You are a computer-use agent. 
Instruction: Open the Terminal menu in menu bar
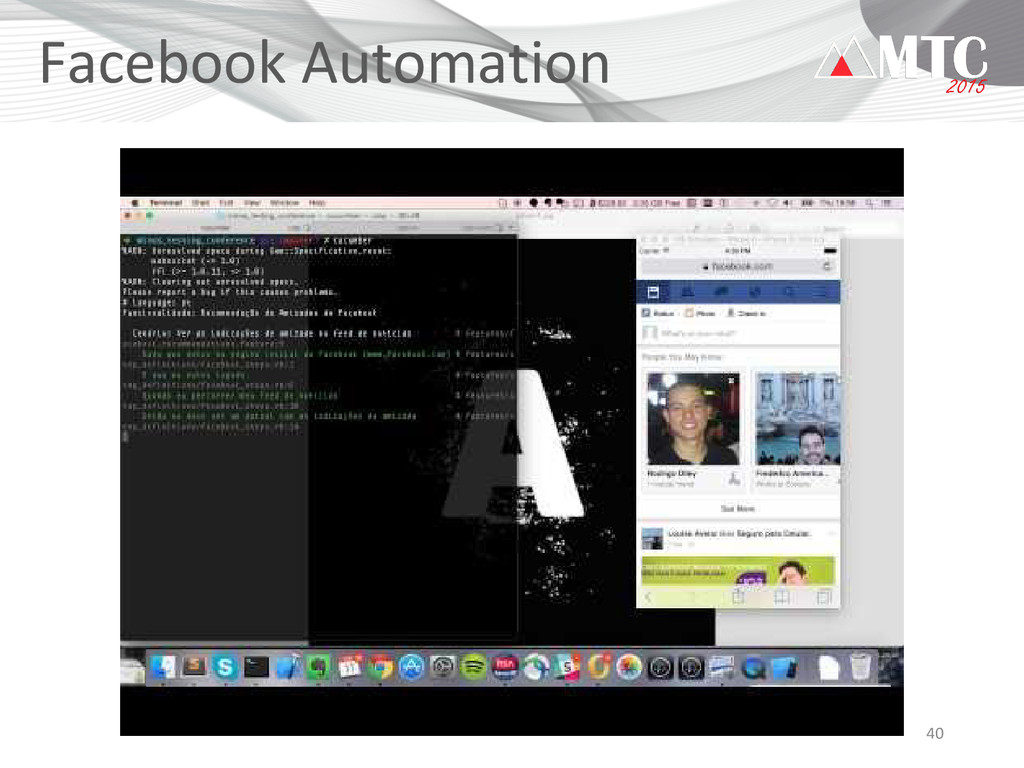[x=166, y=203]
